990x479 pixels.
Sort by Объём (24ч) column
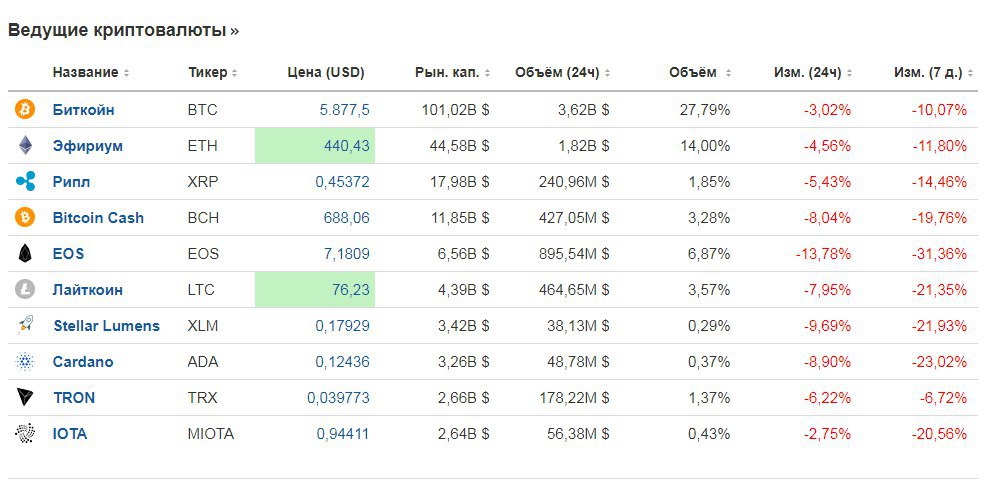[x=563, y=73]
